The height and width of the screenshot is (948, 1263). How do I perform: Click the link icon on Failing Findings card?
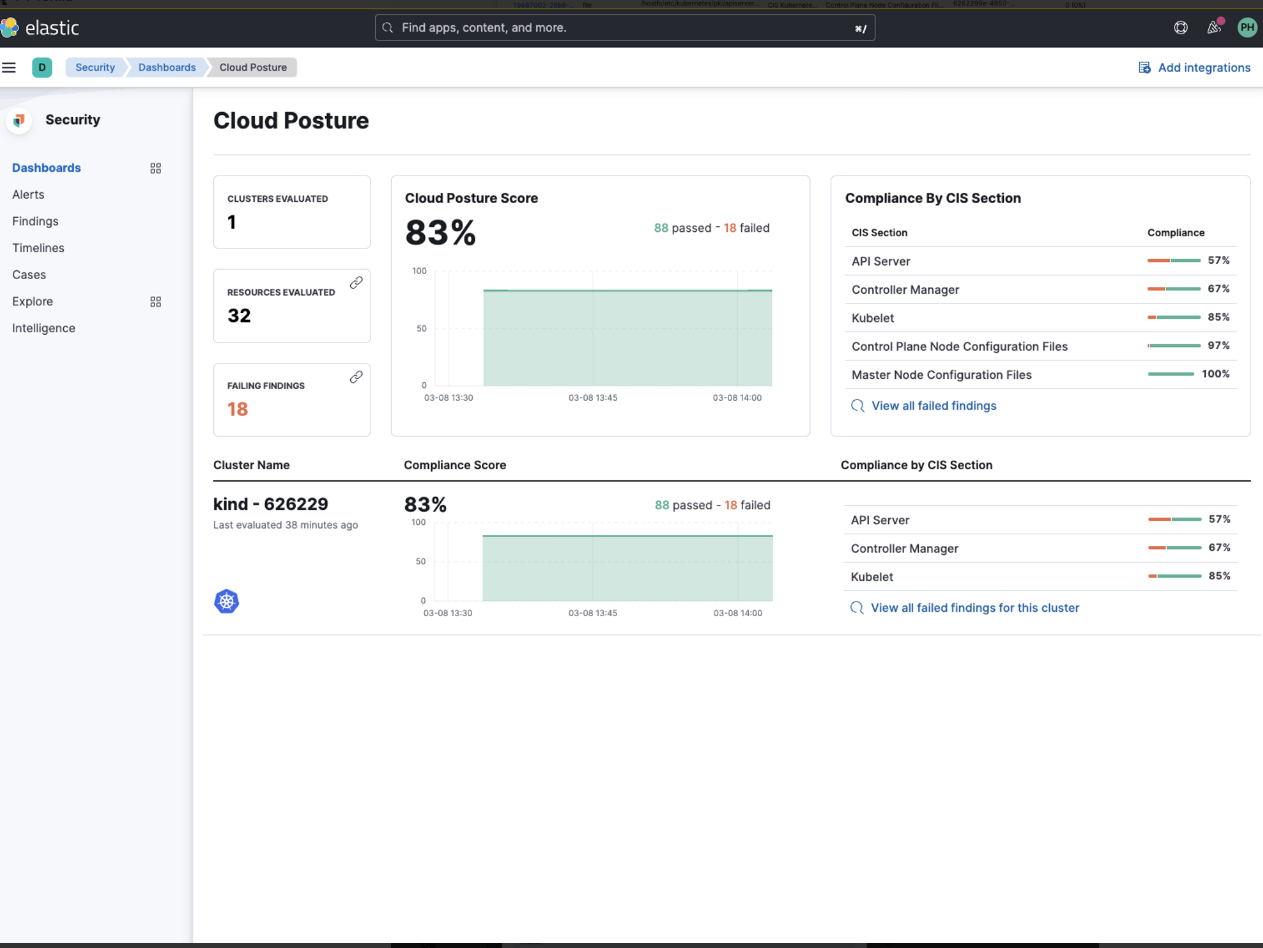pyautogui.click(x=356, y=377)
